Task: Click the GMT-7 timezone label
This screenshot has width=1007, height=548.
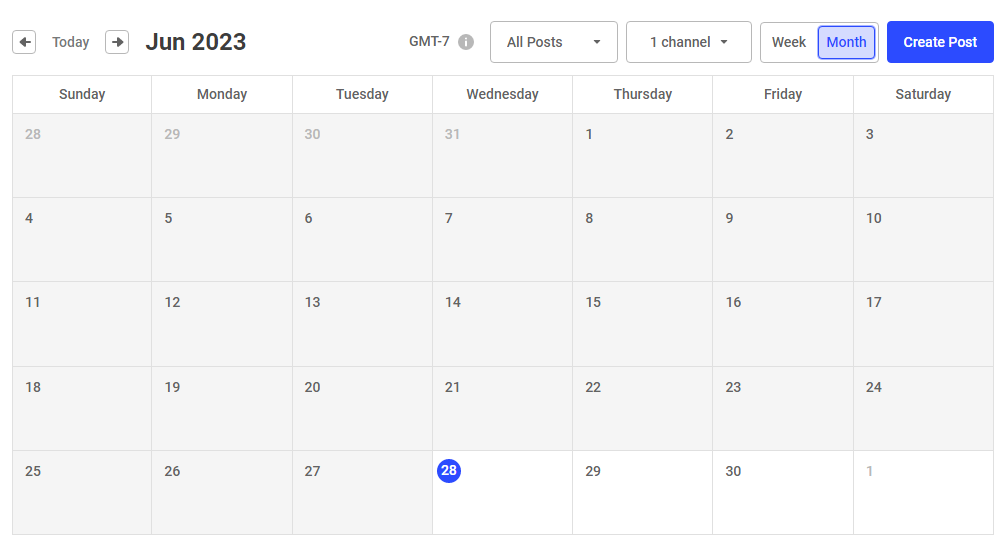Action: [x=429, y=42]
